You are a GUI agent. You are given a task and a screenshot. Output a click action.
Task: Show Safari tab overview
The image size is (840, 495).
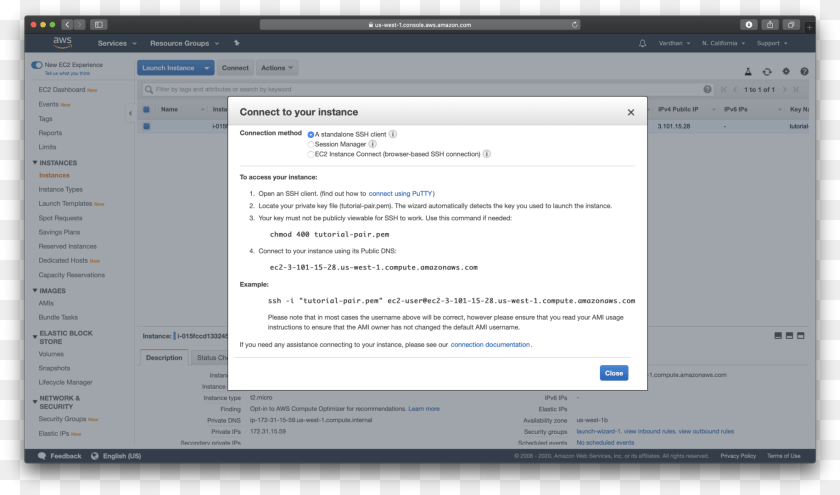point(791,25)
